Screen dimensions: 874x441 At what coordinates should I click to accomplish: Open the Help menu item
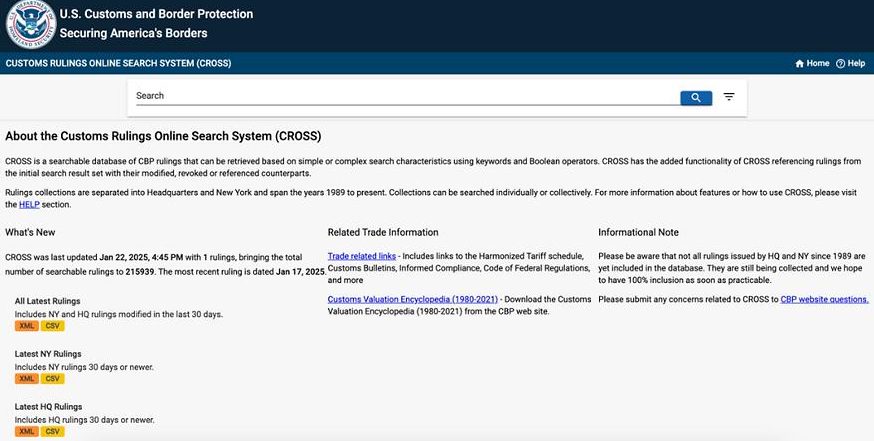point(851,64)
